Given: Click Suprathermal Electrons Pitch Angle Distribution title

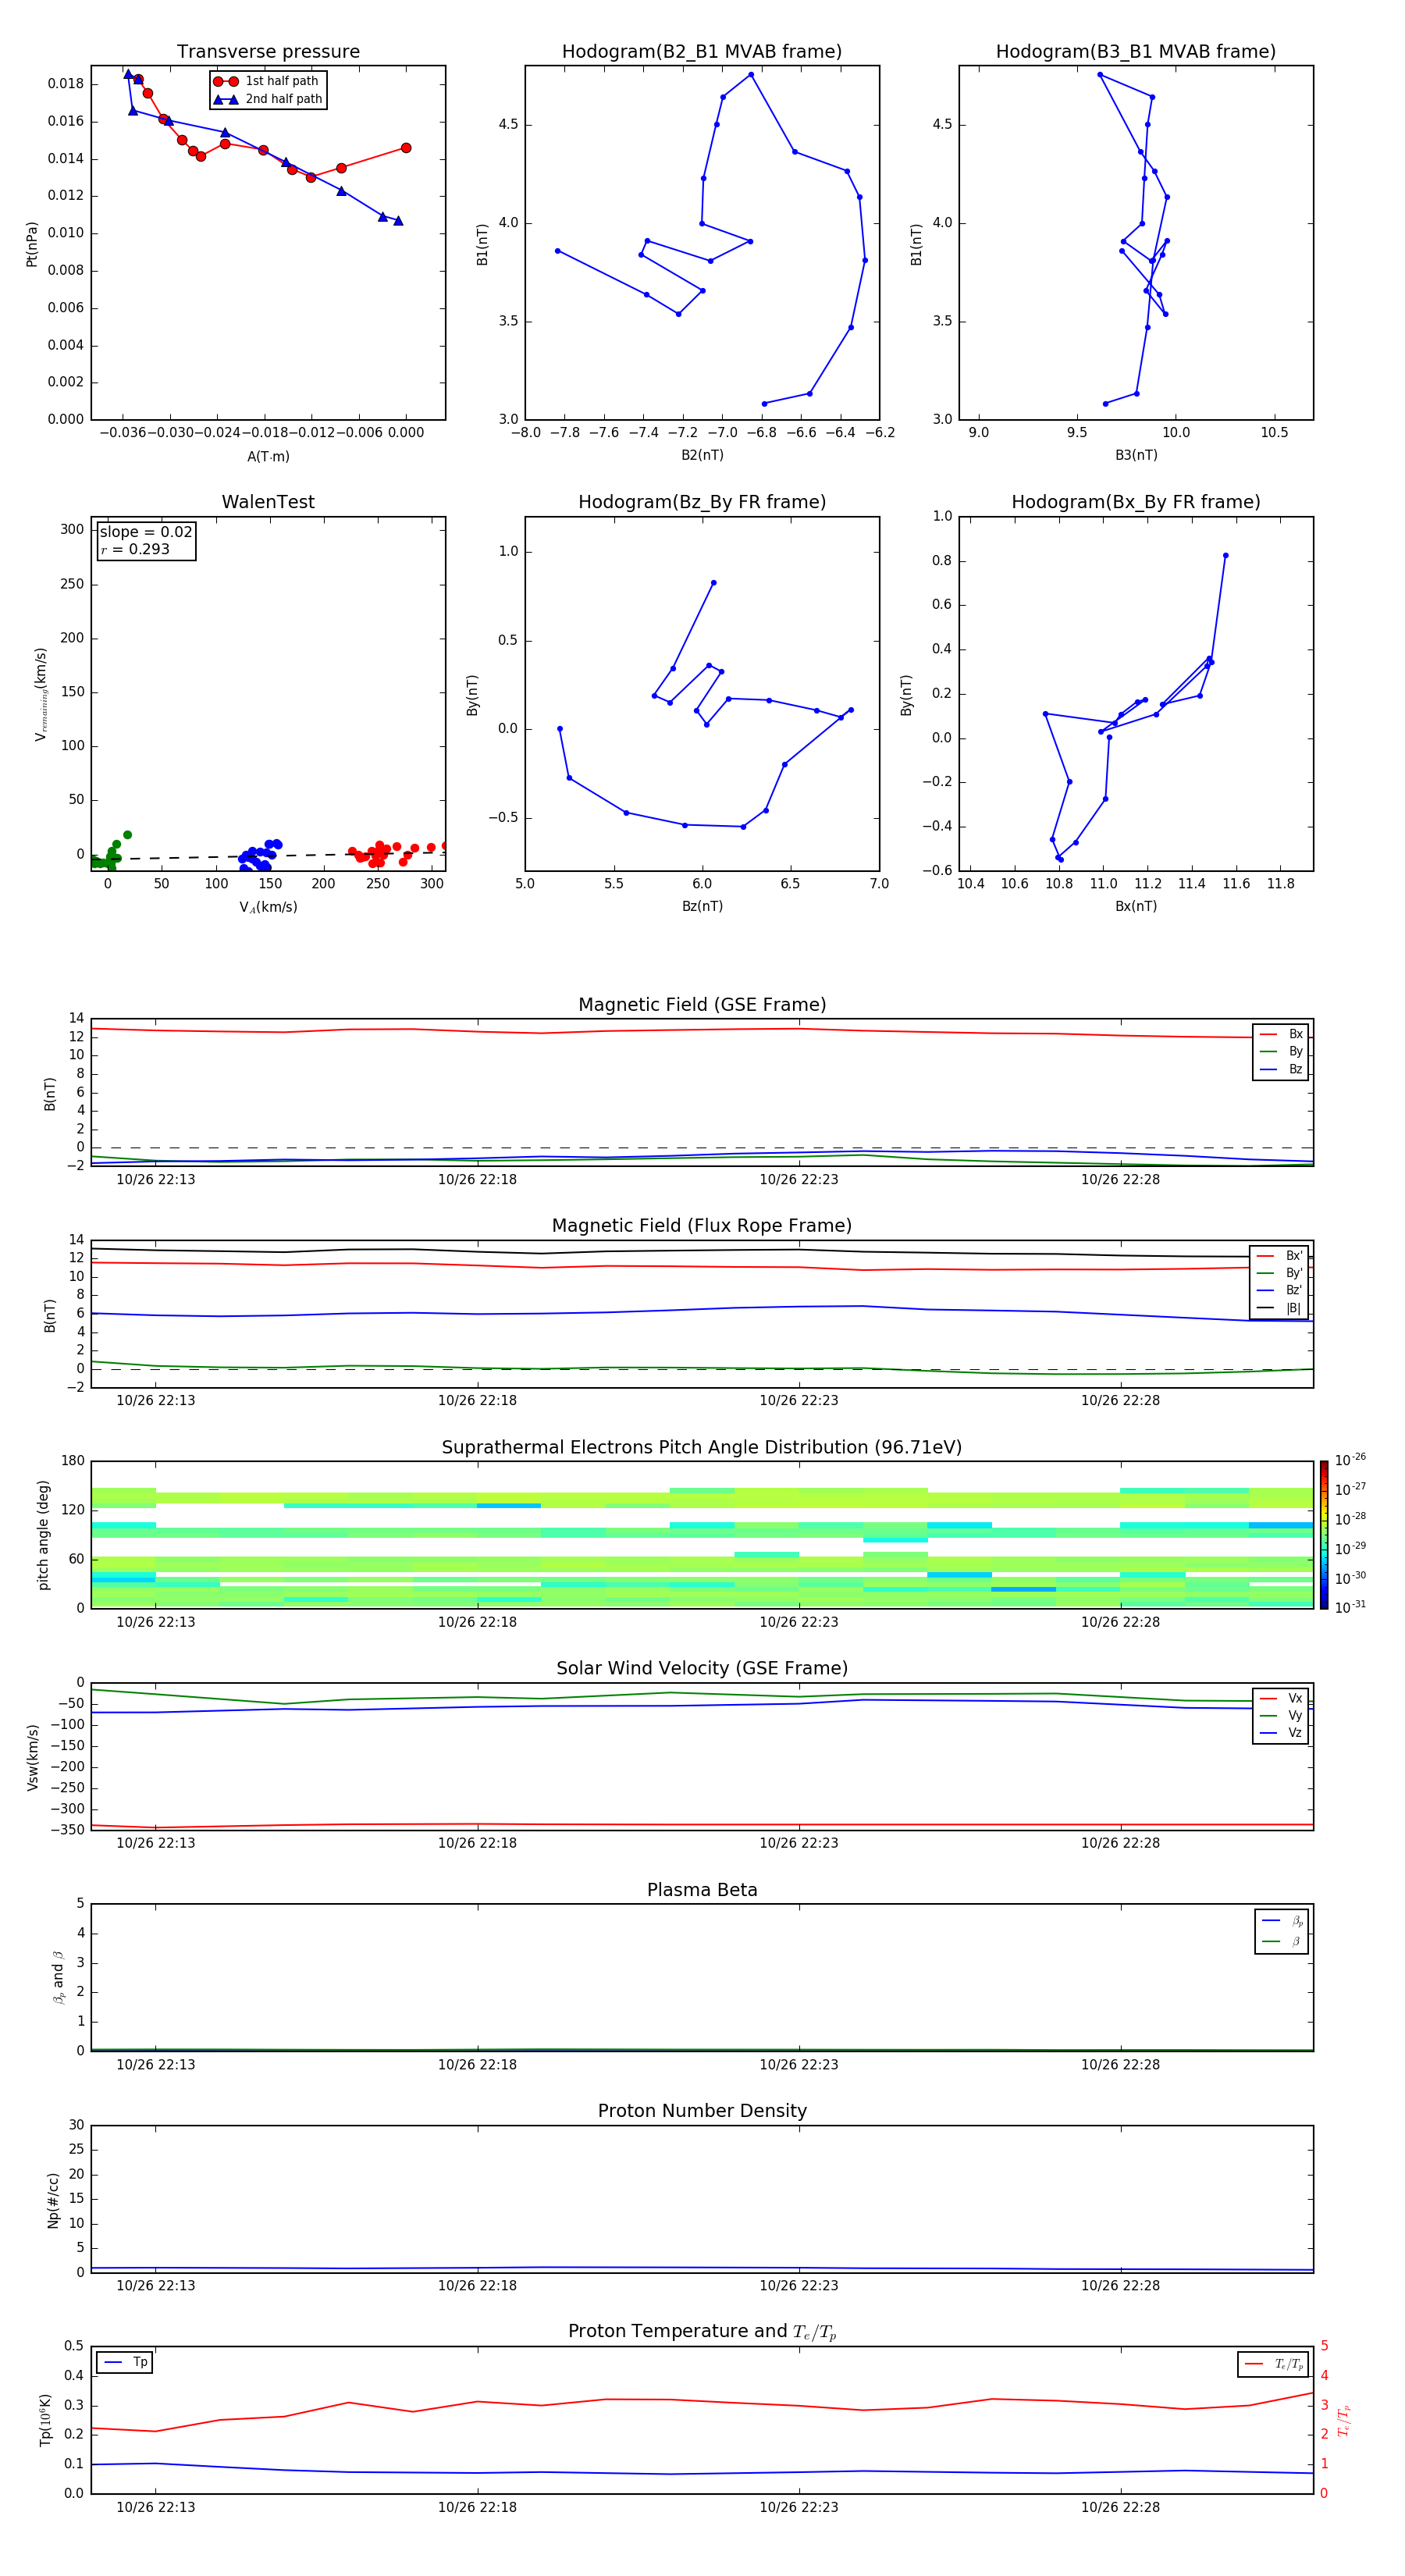Looking at the screenshot, I should (702, 1447).
